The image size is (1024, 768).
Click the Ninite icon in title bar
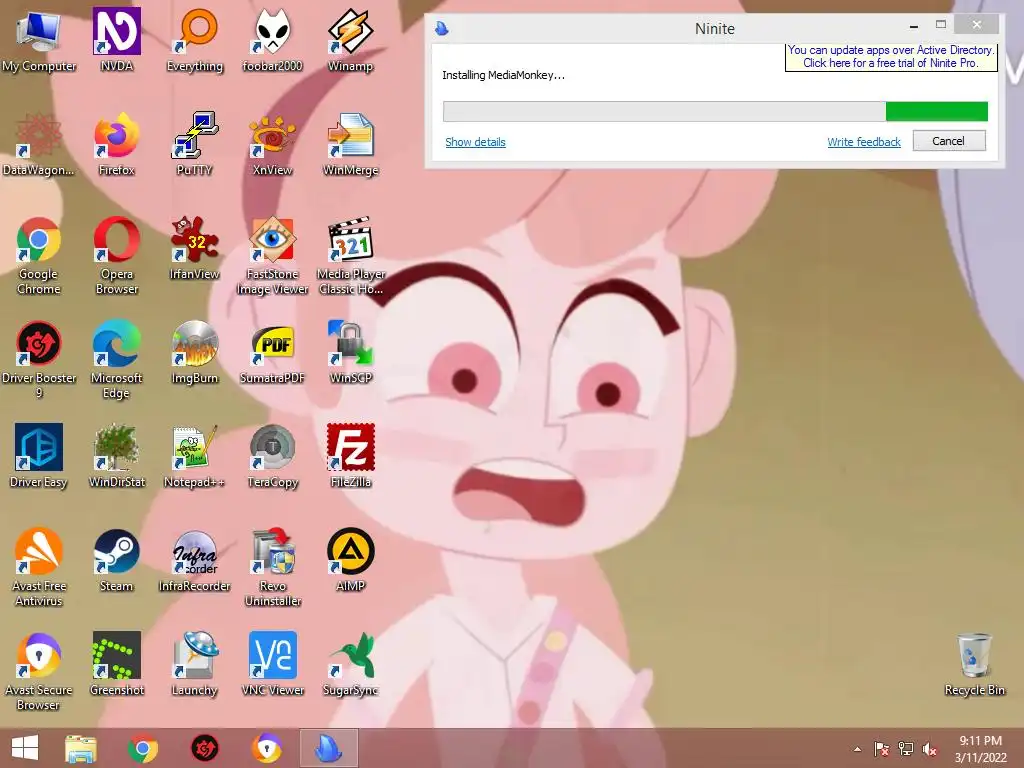tap(442, 28)
